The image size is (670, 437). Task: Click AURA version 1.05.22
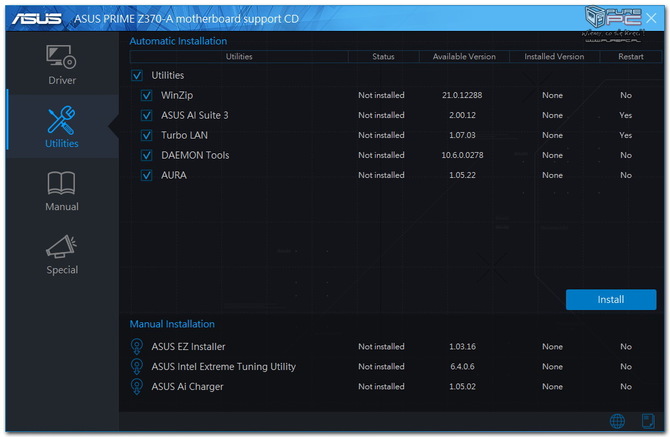click(462, 175)
